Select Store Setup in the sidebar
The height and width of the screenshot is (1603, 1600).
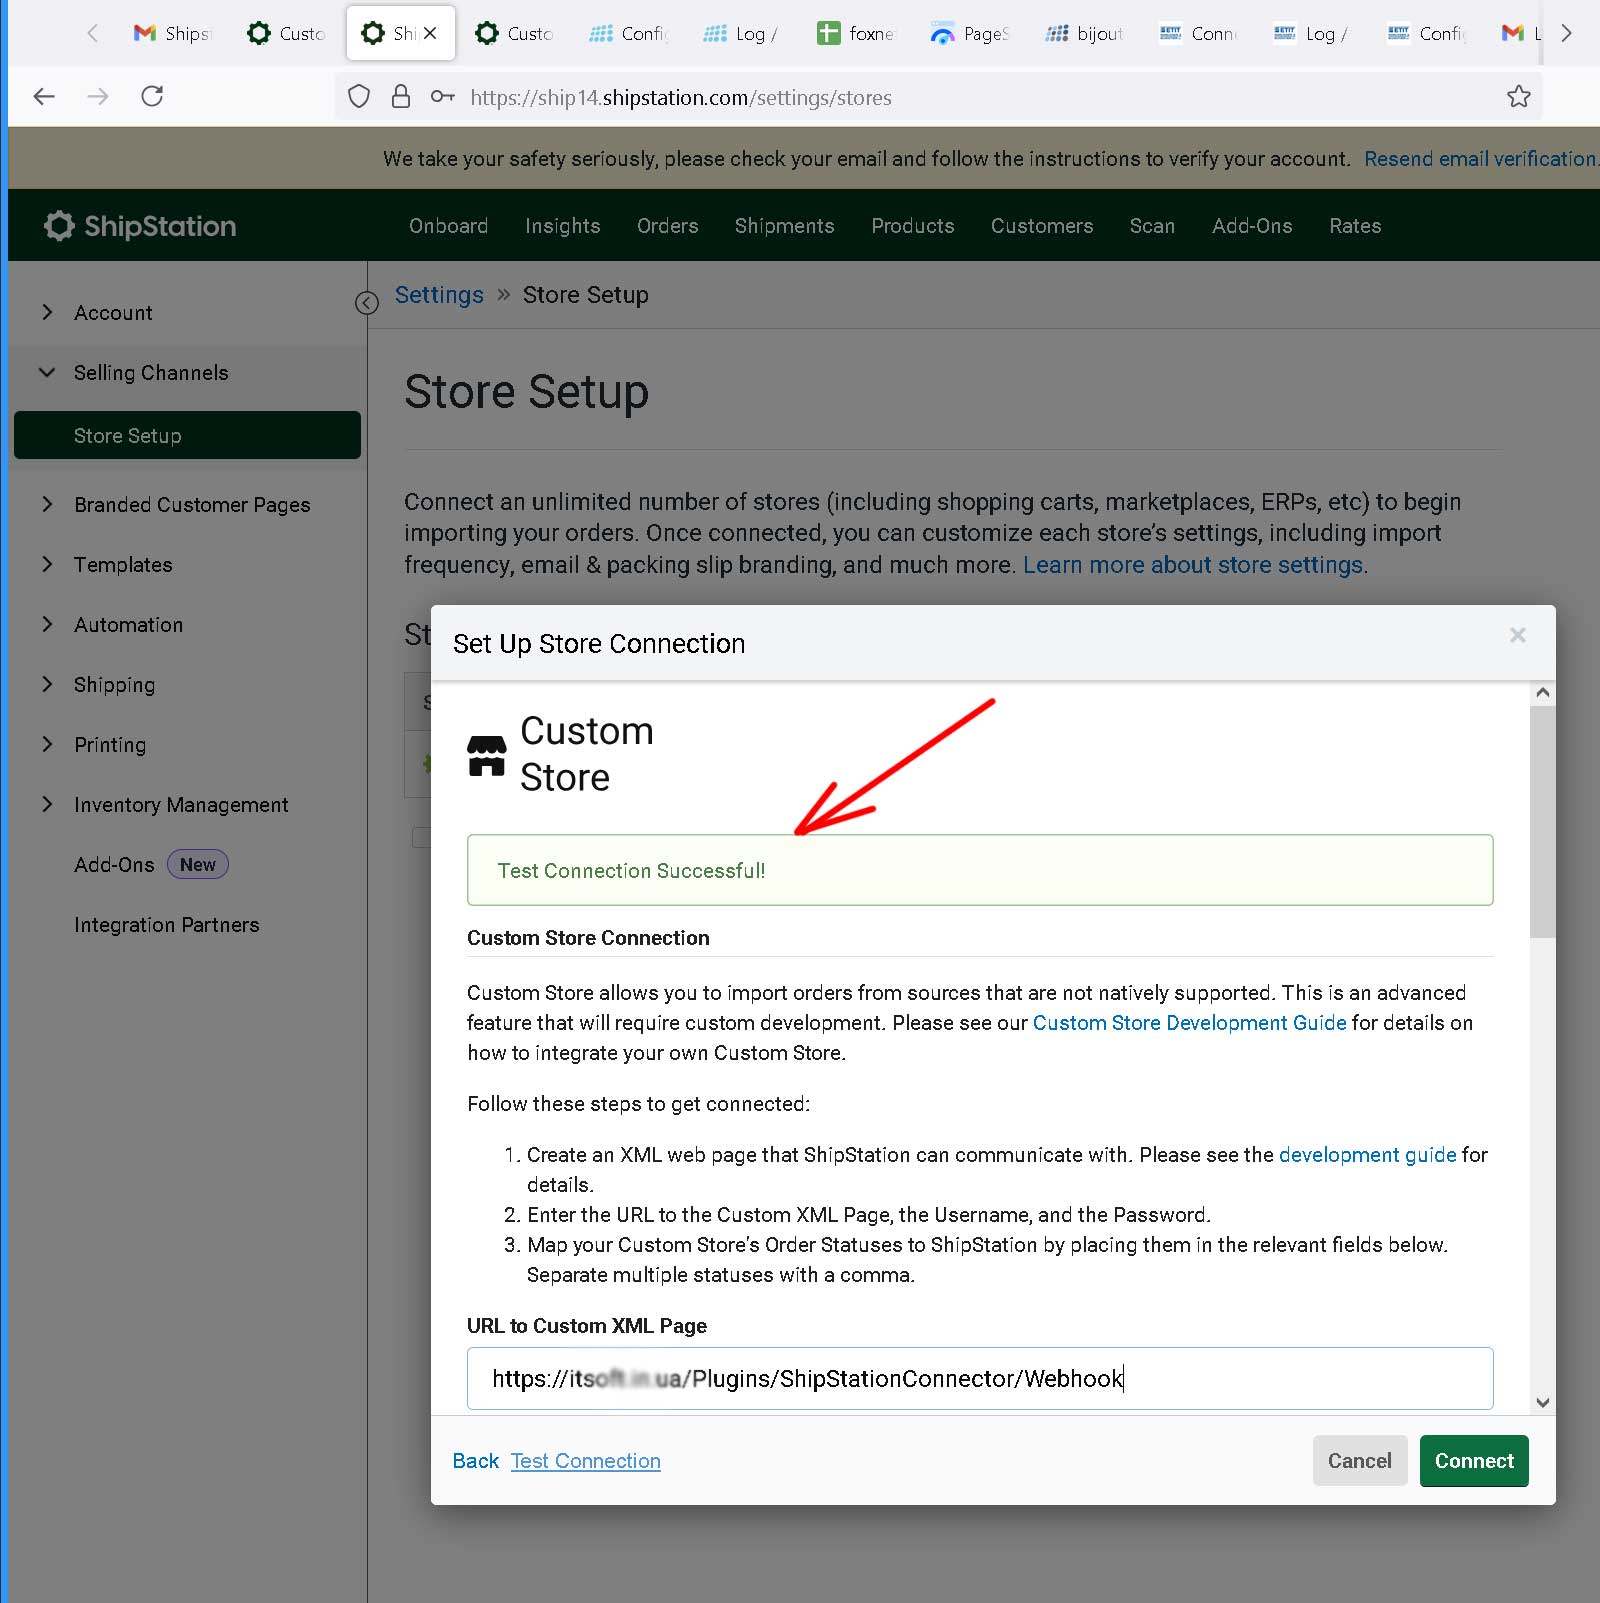click(x=187, y=435)
